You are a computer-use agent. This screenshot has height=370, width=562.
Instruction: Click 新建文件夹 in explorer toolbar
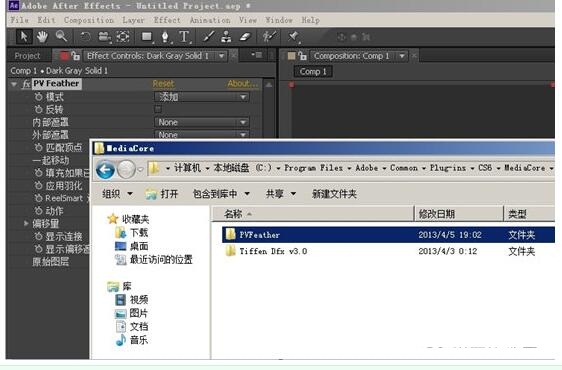(x=334, y=194)
